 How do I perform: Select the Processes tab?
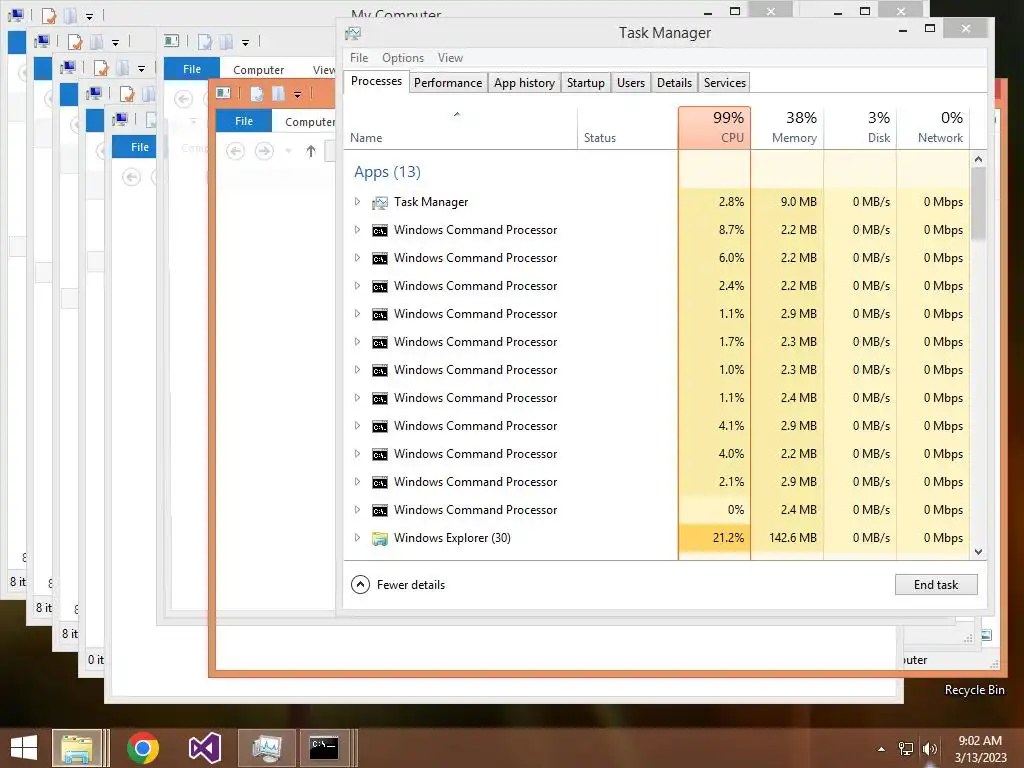376,81
